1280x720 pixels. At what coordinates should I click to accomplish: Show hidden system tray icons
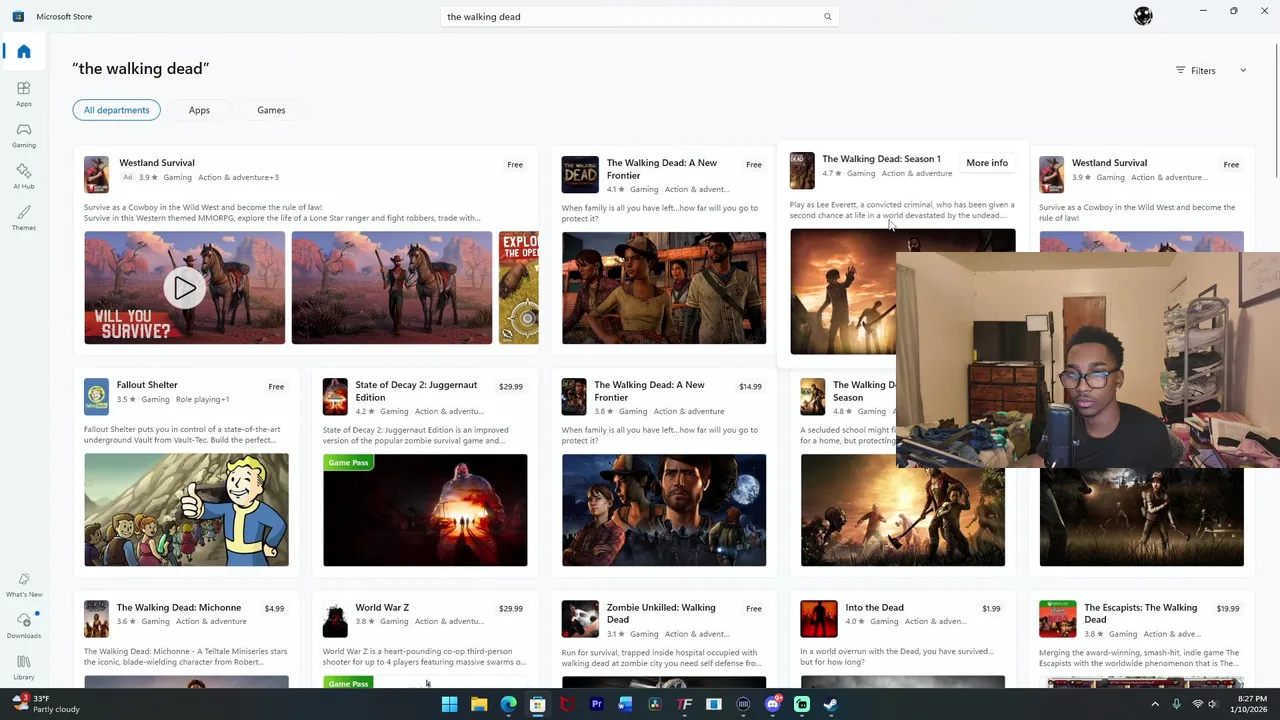[x=1155, y=704]
